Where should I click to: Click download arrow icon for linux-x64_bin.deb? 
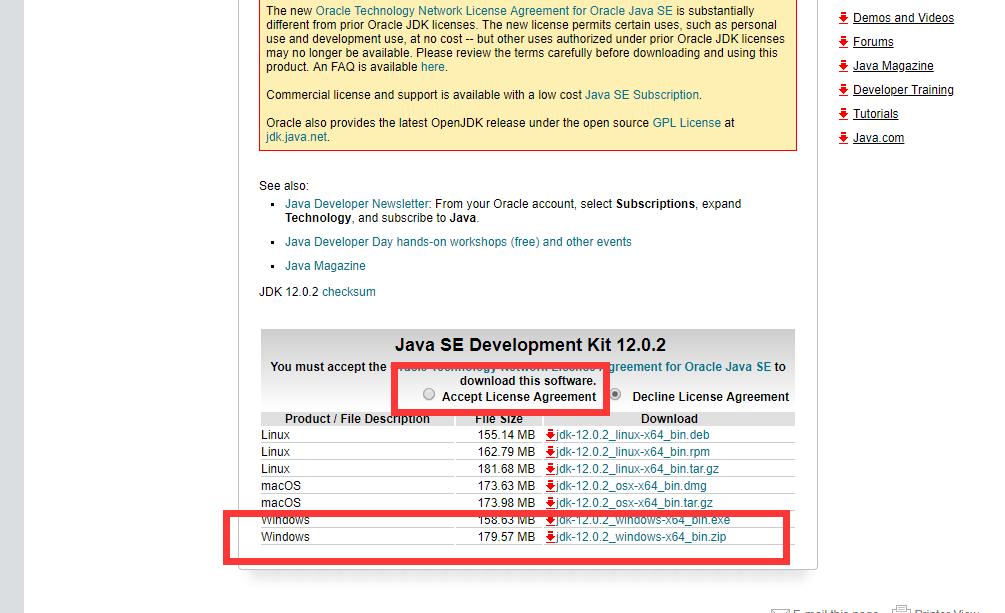pyautogui.click(x=550, y=435)
